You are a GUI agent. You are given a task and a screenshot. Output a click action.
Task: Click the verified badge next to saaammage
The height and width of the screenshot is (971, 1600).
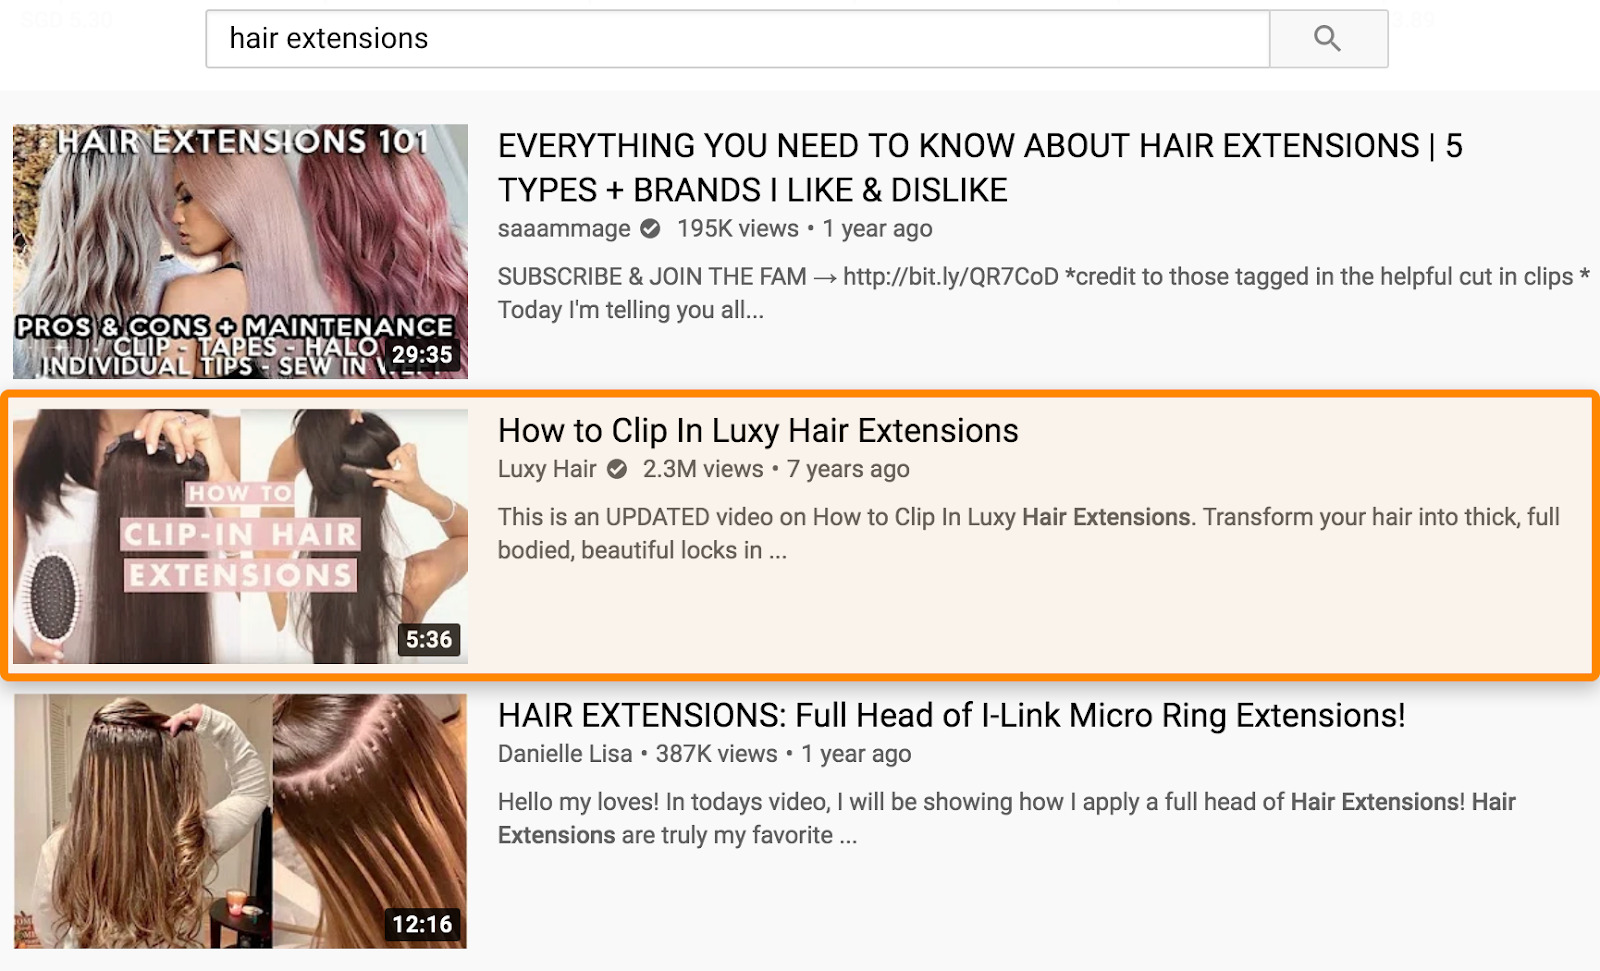650,228
